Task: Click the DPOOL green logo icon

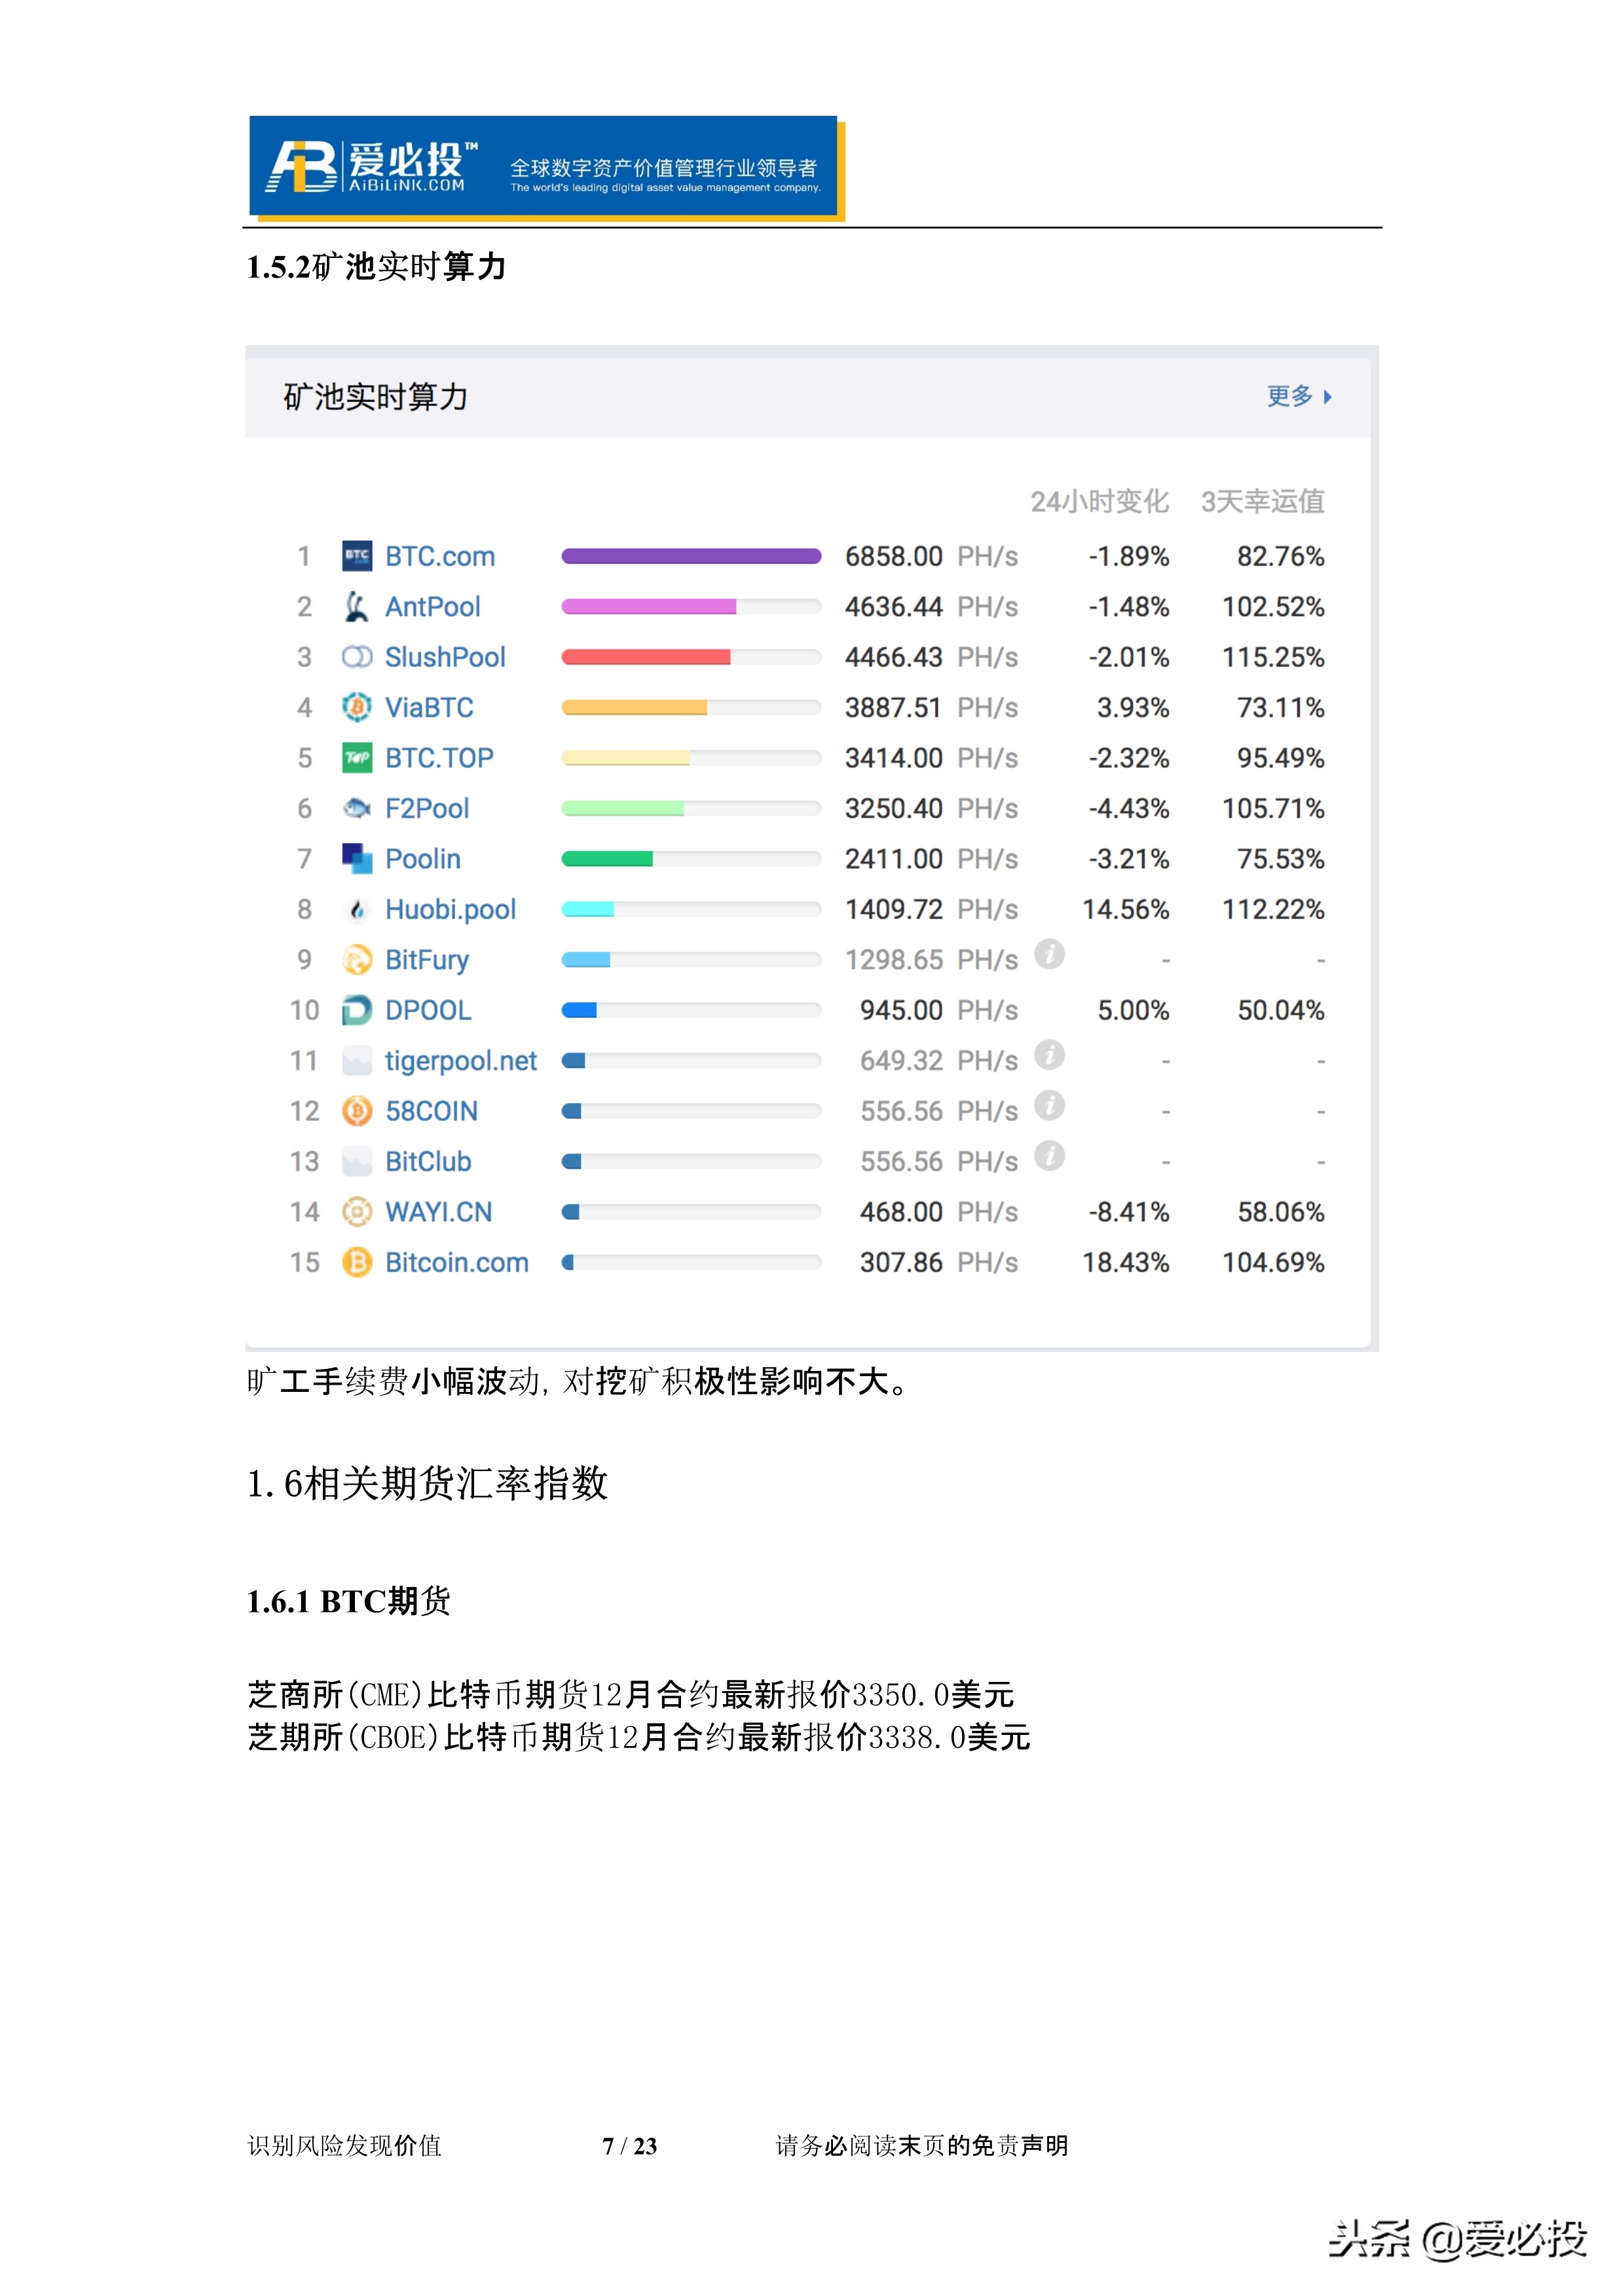Action: coord(357,1011)
